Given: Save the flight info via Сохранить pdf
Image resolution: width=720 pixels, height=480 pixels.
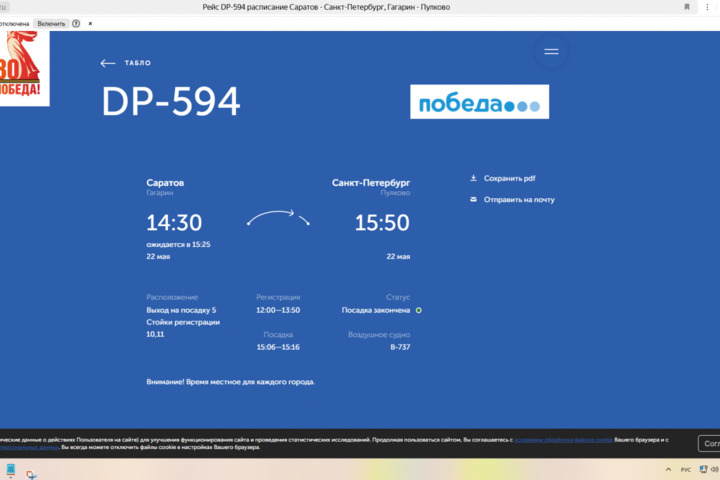Looking at the screenshot, I should tap(509, 178).
